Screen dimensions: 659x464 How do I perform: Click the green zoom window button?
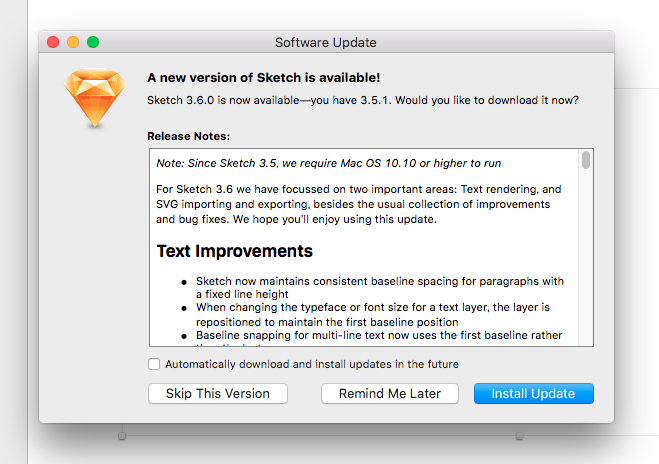pos(93,42)
